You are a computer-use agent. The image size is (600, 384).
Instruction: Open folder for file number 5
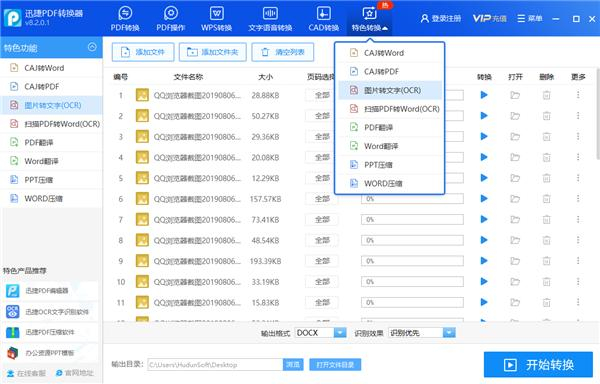(515, 178)
